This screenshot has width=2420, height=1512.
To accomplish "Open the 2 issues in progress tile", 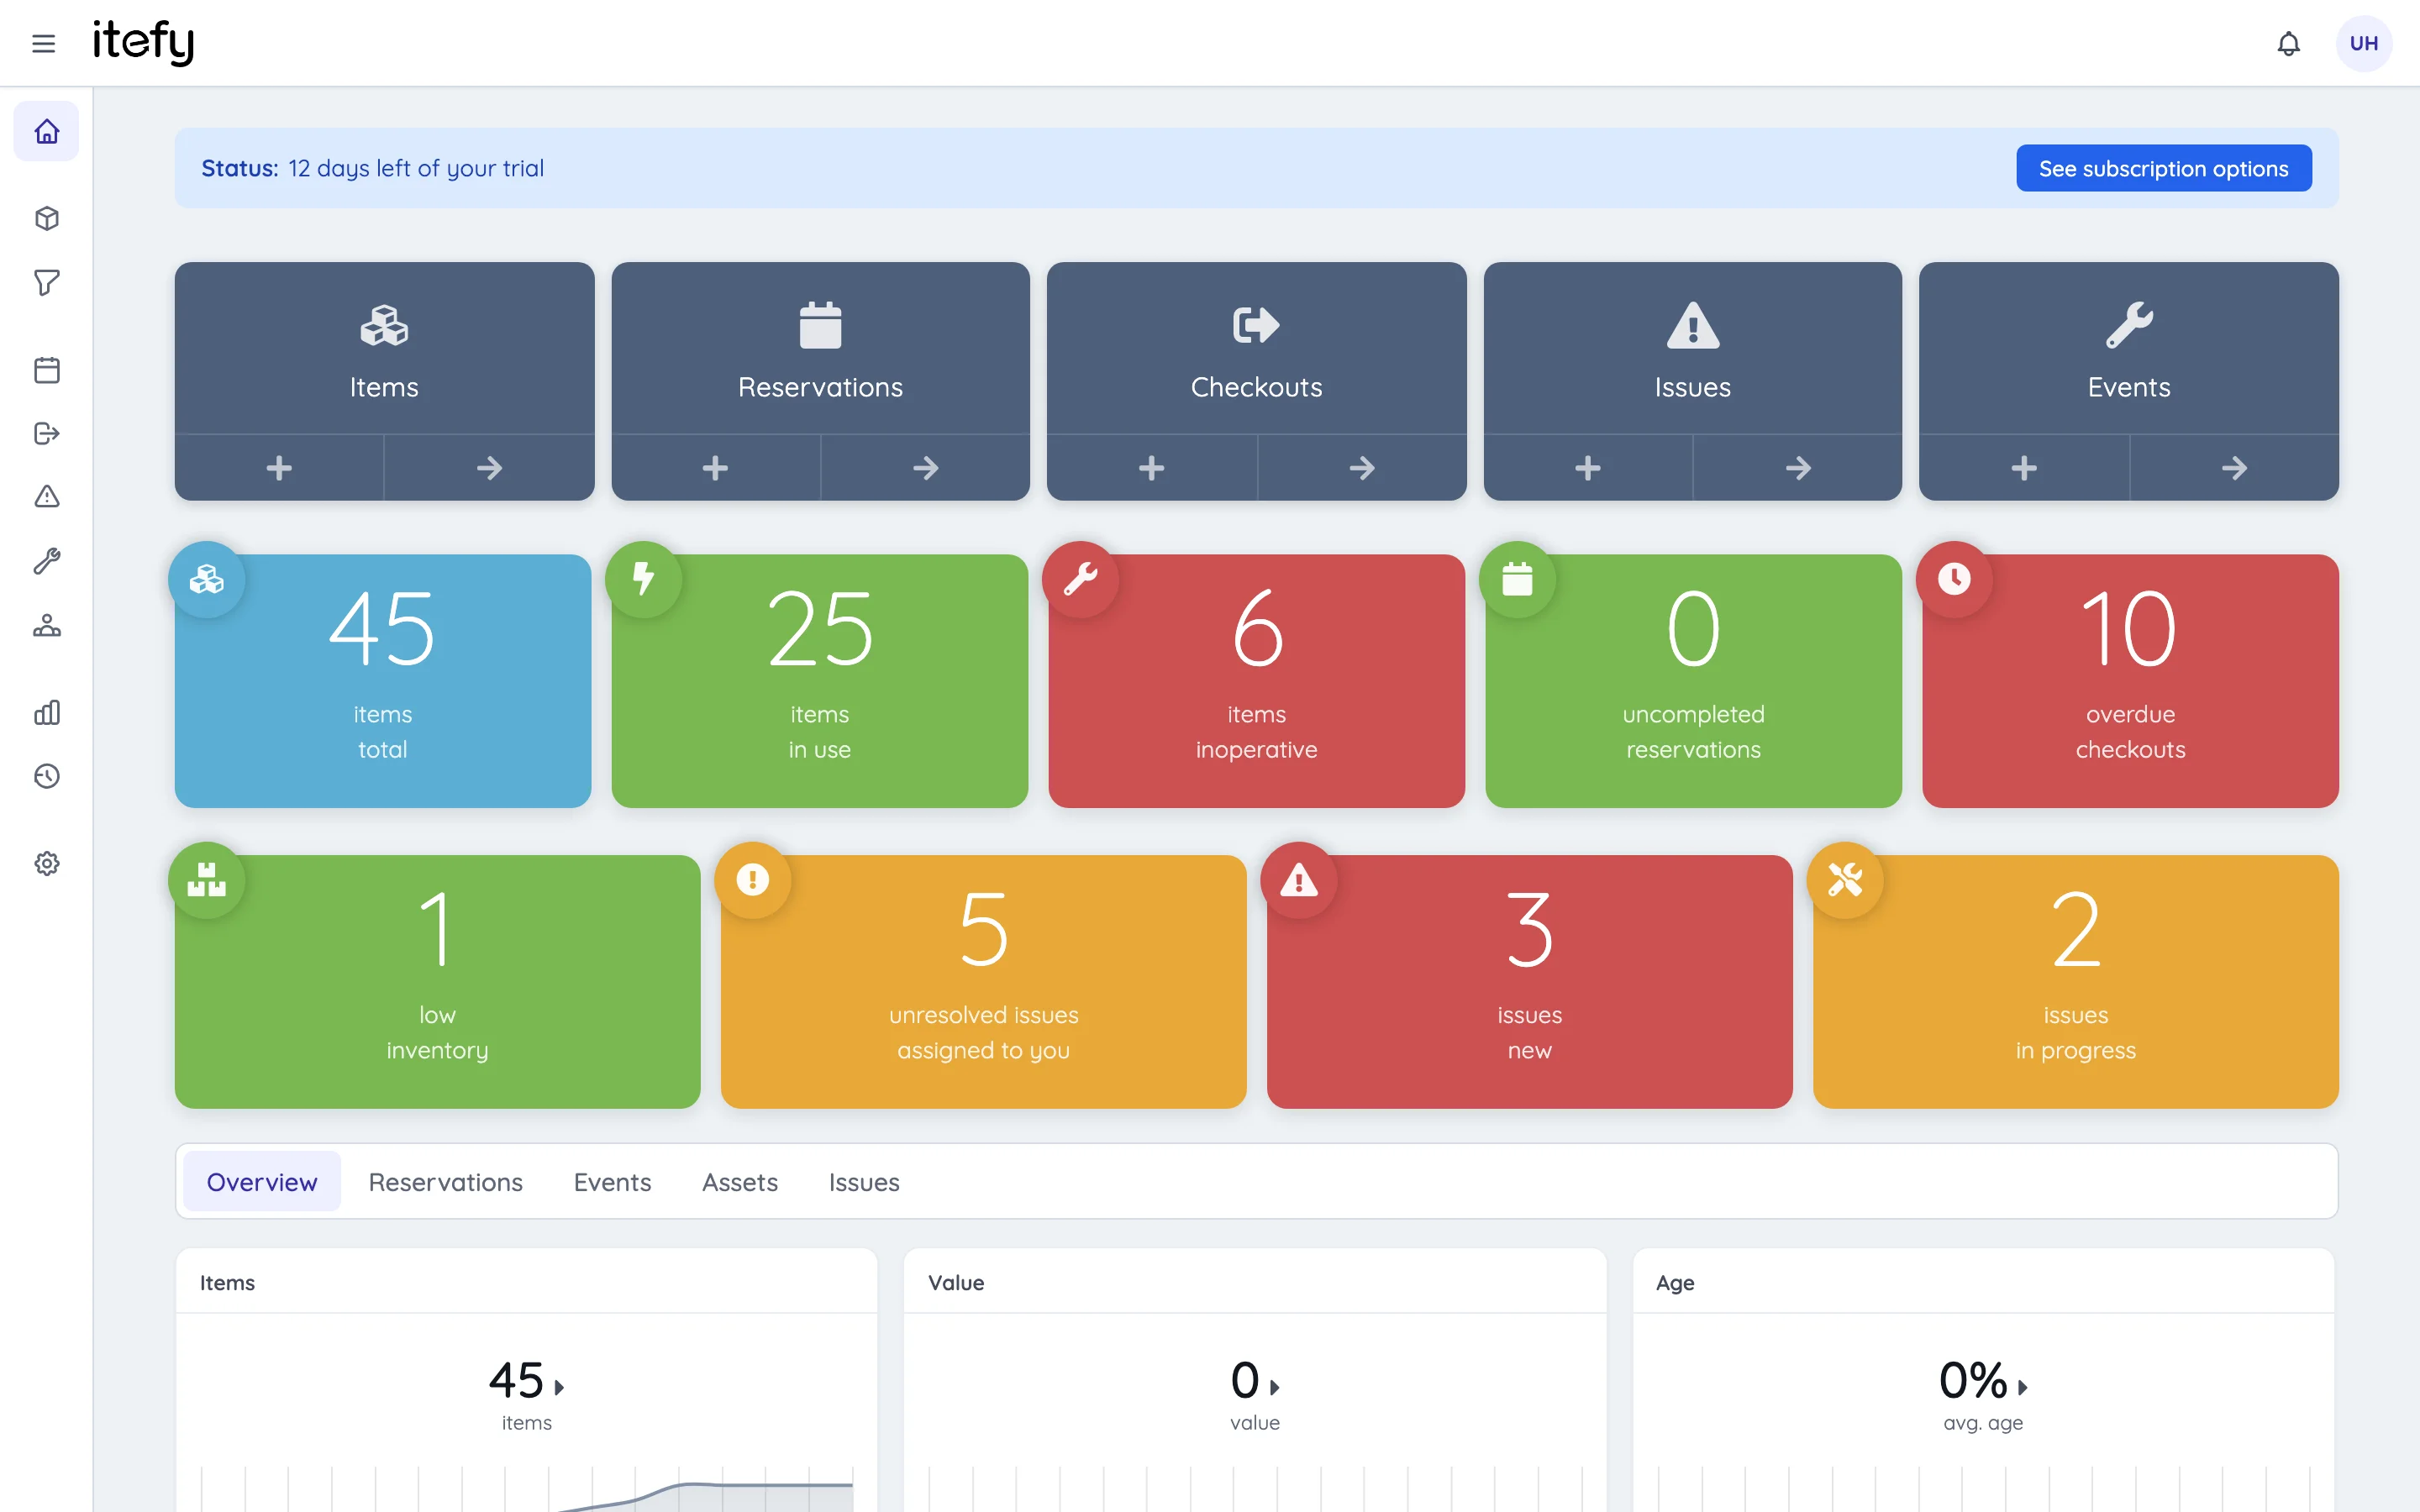I will point(2075,981).
